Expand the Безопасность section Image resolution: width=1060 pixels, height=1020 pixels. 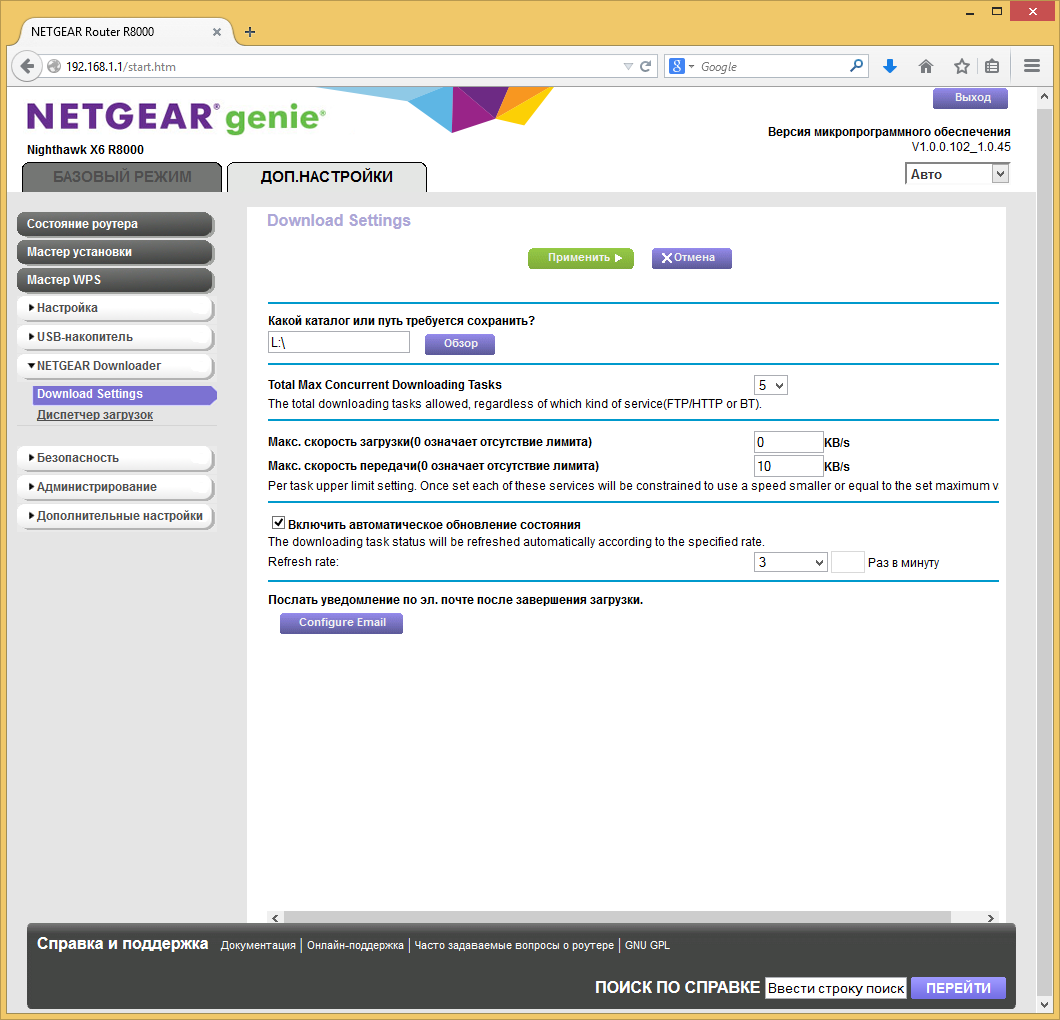coord(115,458)
